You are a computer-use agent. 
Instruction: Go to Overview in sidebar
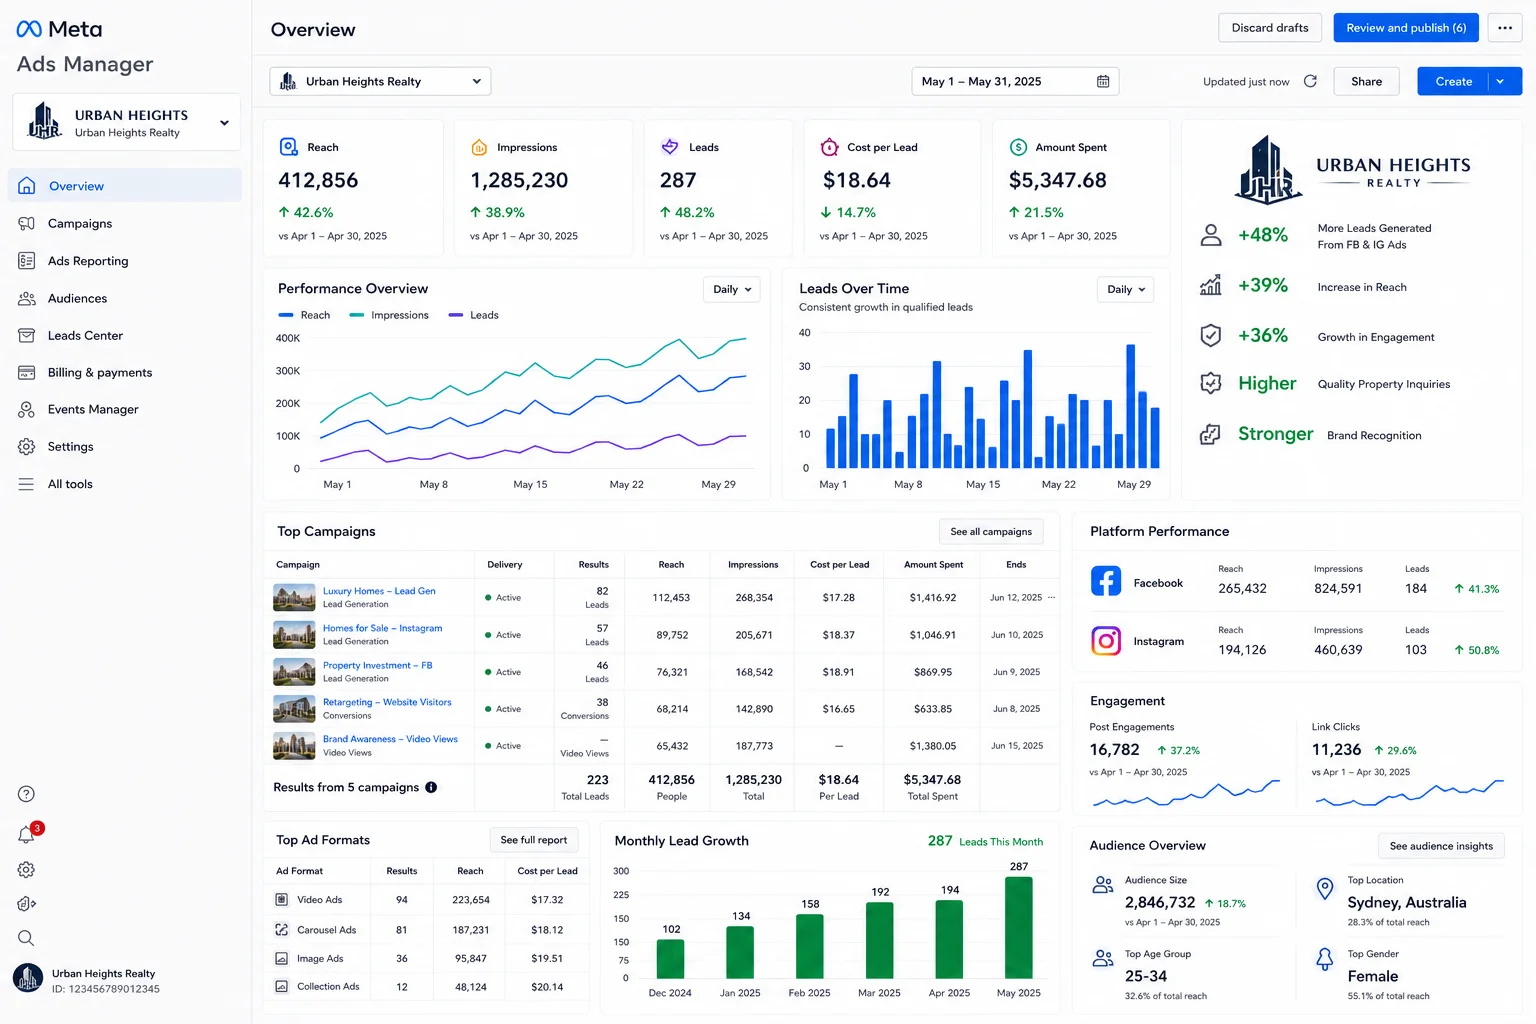(125, 186)
